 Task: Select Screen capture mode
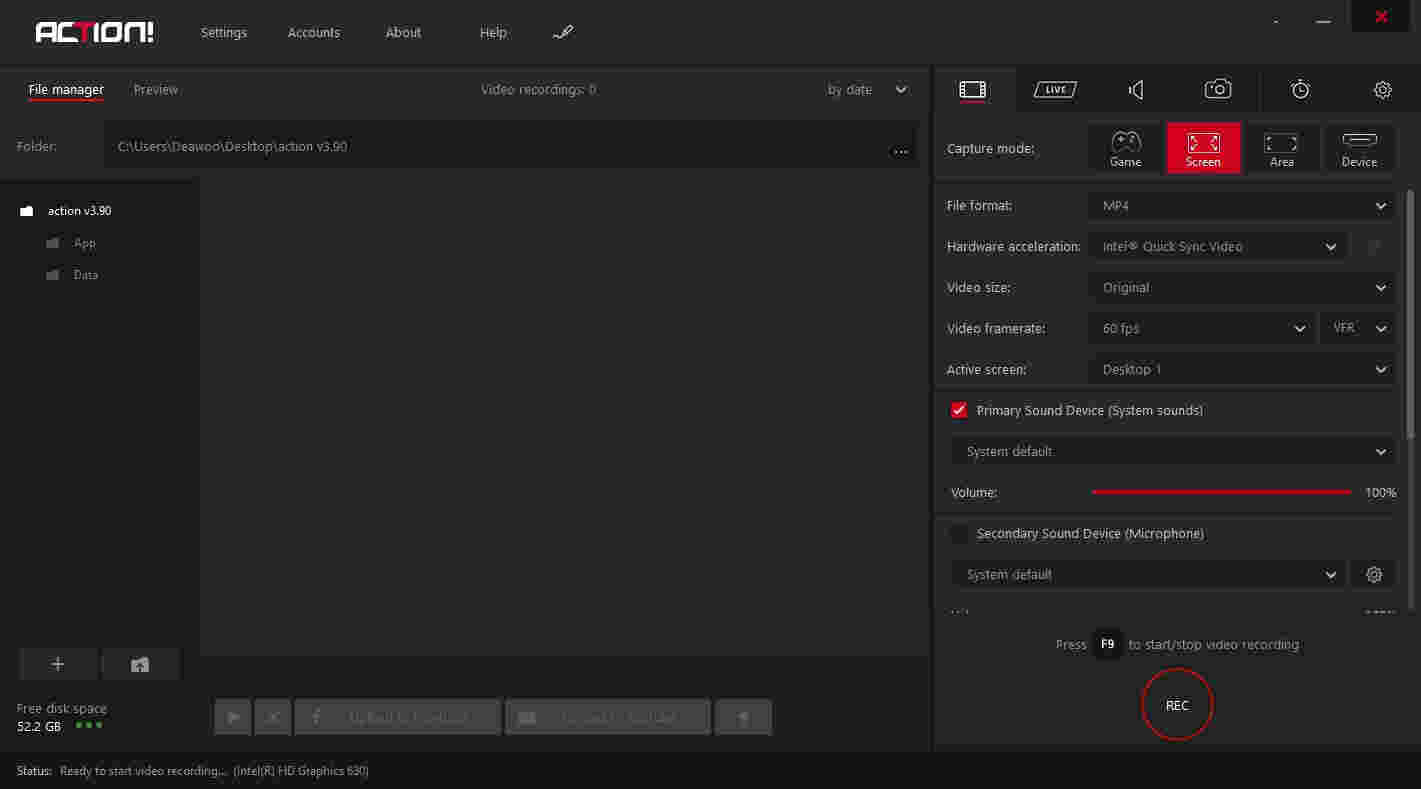pyautogui.click(x=1204, y=148)
